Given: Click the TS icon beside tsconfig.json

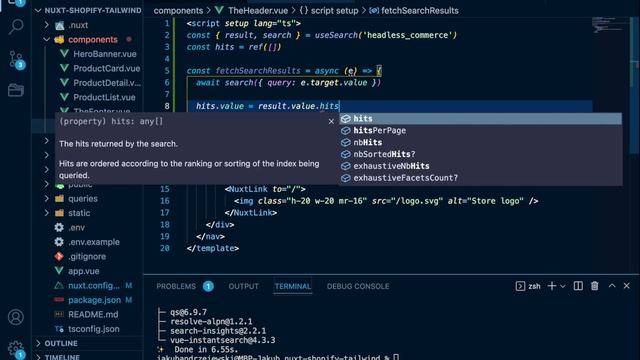Looking at the screenshot, I should [59, 329].
